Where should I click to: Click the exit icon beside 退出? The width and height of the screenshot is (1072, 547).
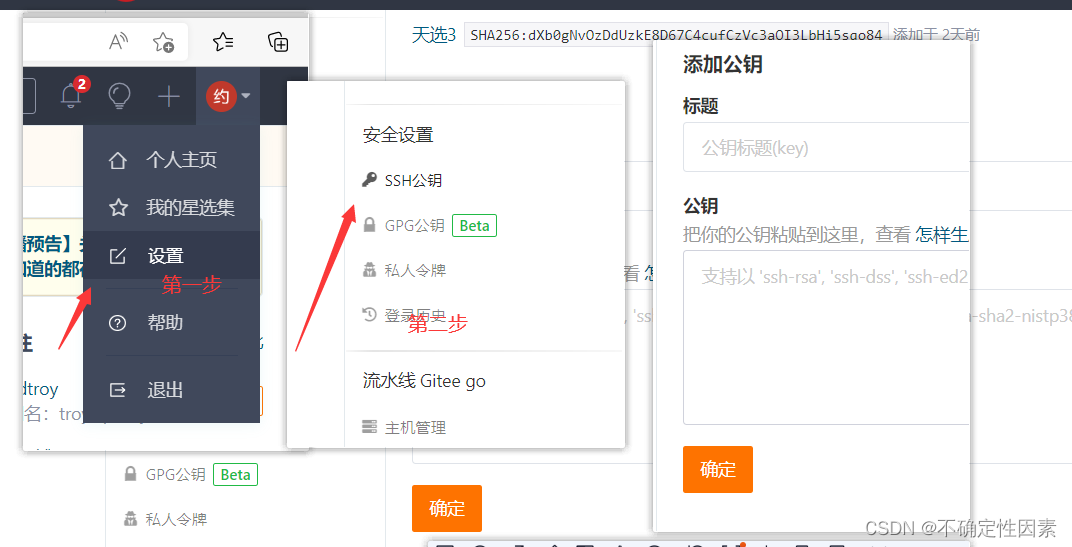(118, 390)
